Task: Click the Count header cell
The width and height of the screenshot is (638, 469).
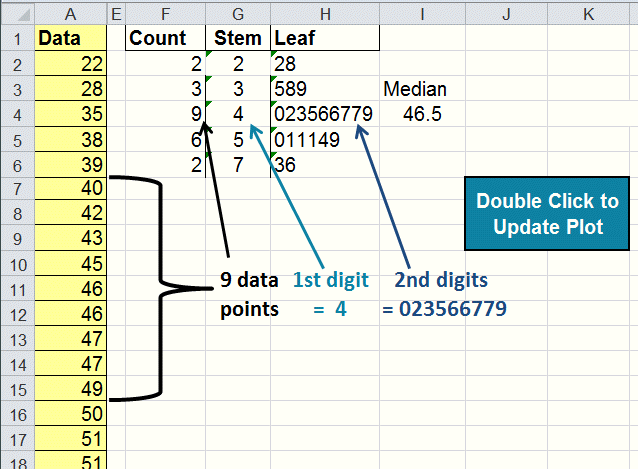Action: point(165,38)
